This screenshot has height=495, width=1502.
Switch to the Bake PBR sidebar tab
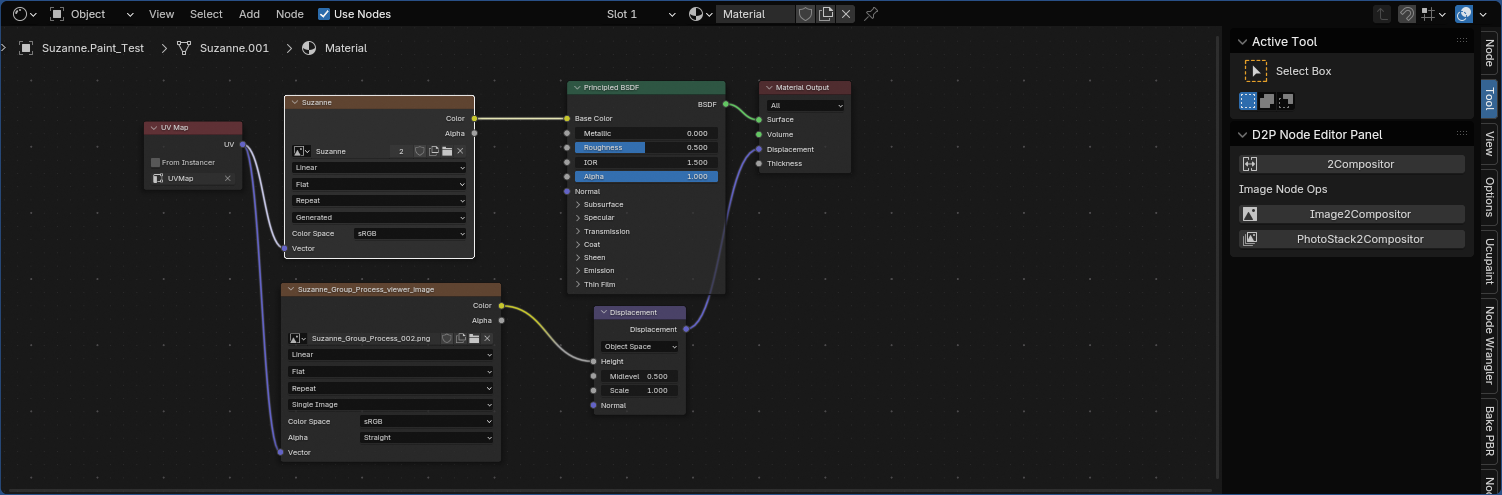1489,431
